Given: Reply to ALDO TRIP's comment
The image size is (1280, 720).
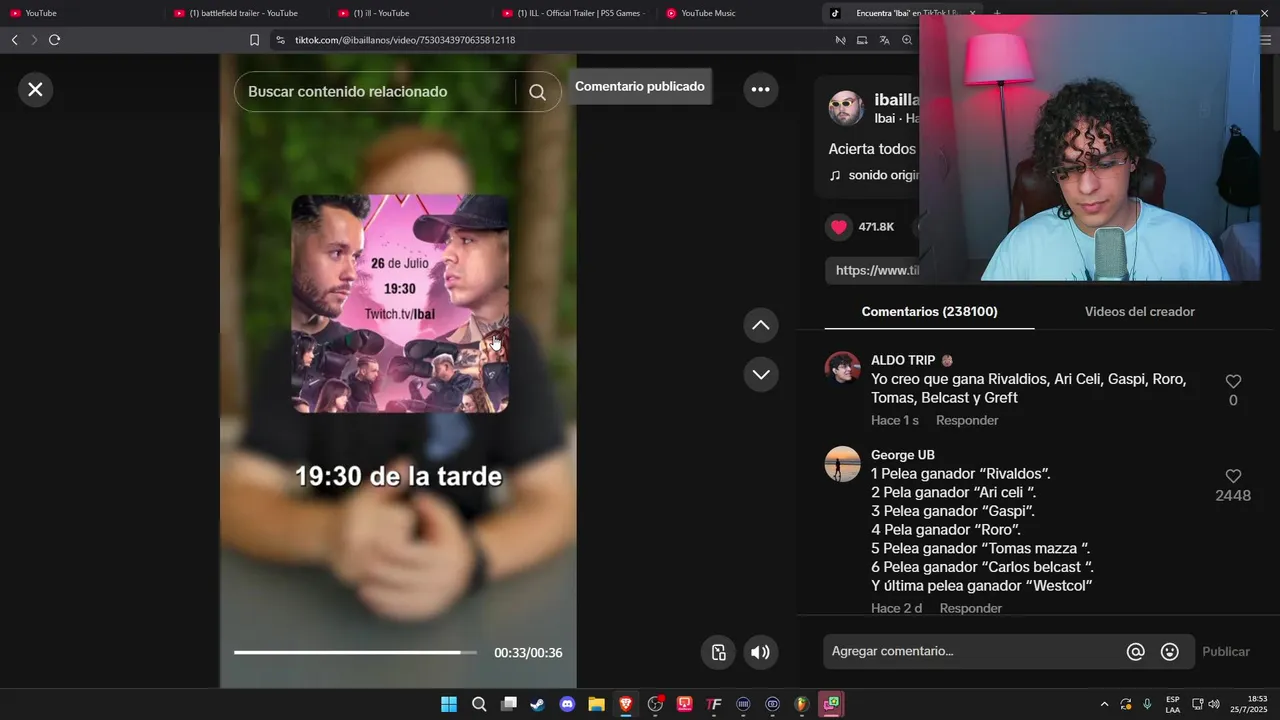Looking at the screenshot, I should point(967,421).
